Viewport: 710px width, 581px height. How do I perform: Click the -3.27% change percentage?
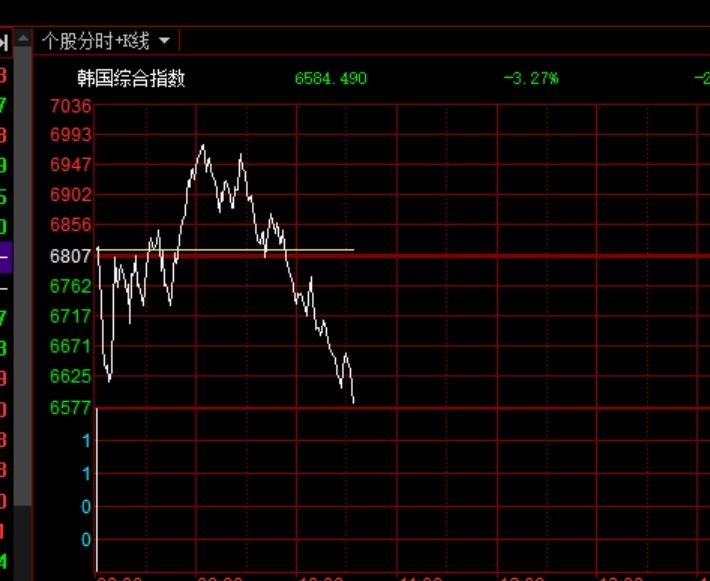[x=531, y=79]
